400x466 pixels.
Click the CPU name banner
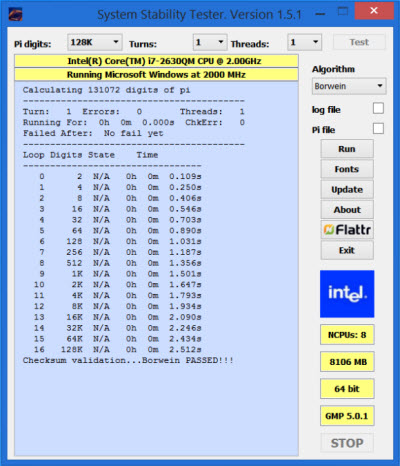pos(156,61)
